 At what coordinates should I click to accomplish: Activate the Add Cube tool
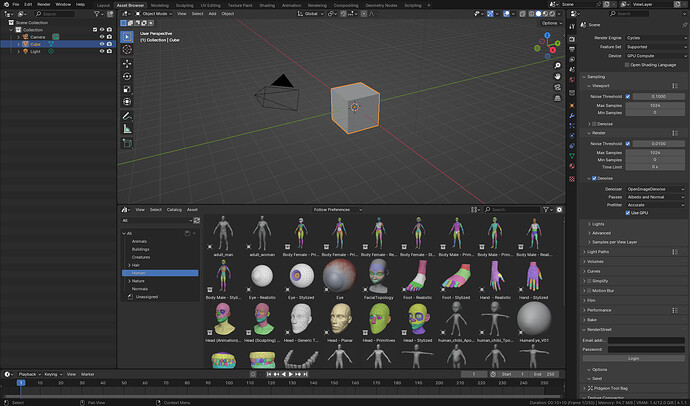tap(127, 143)
